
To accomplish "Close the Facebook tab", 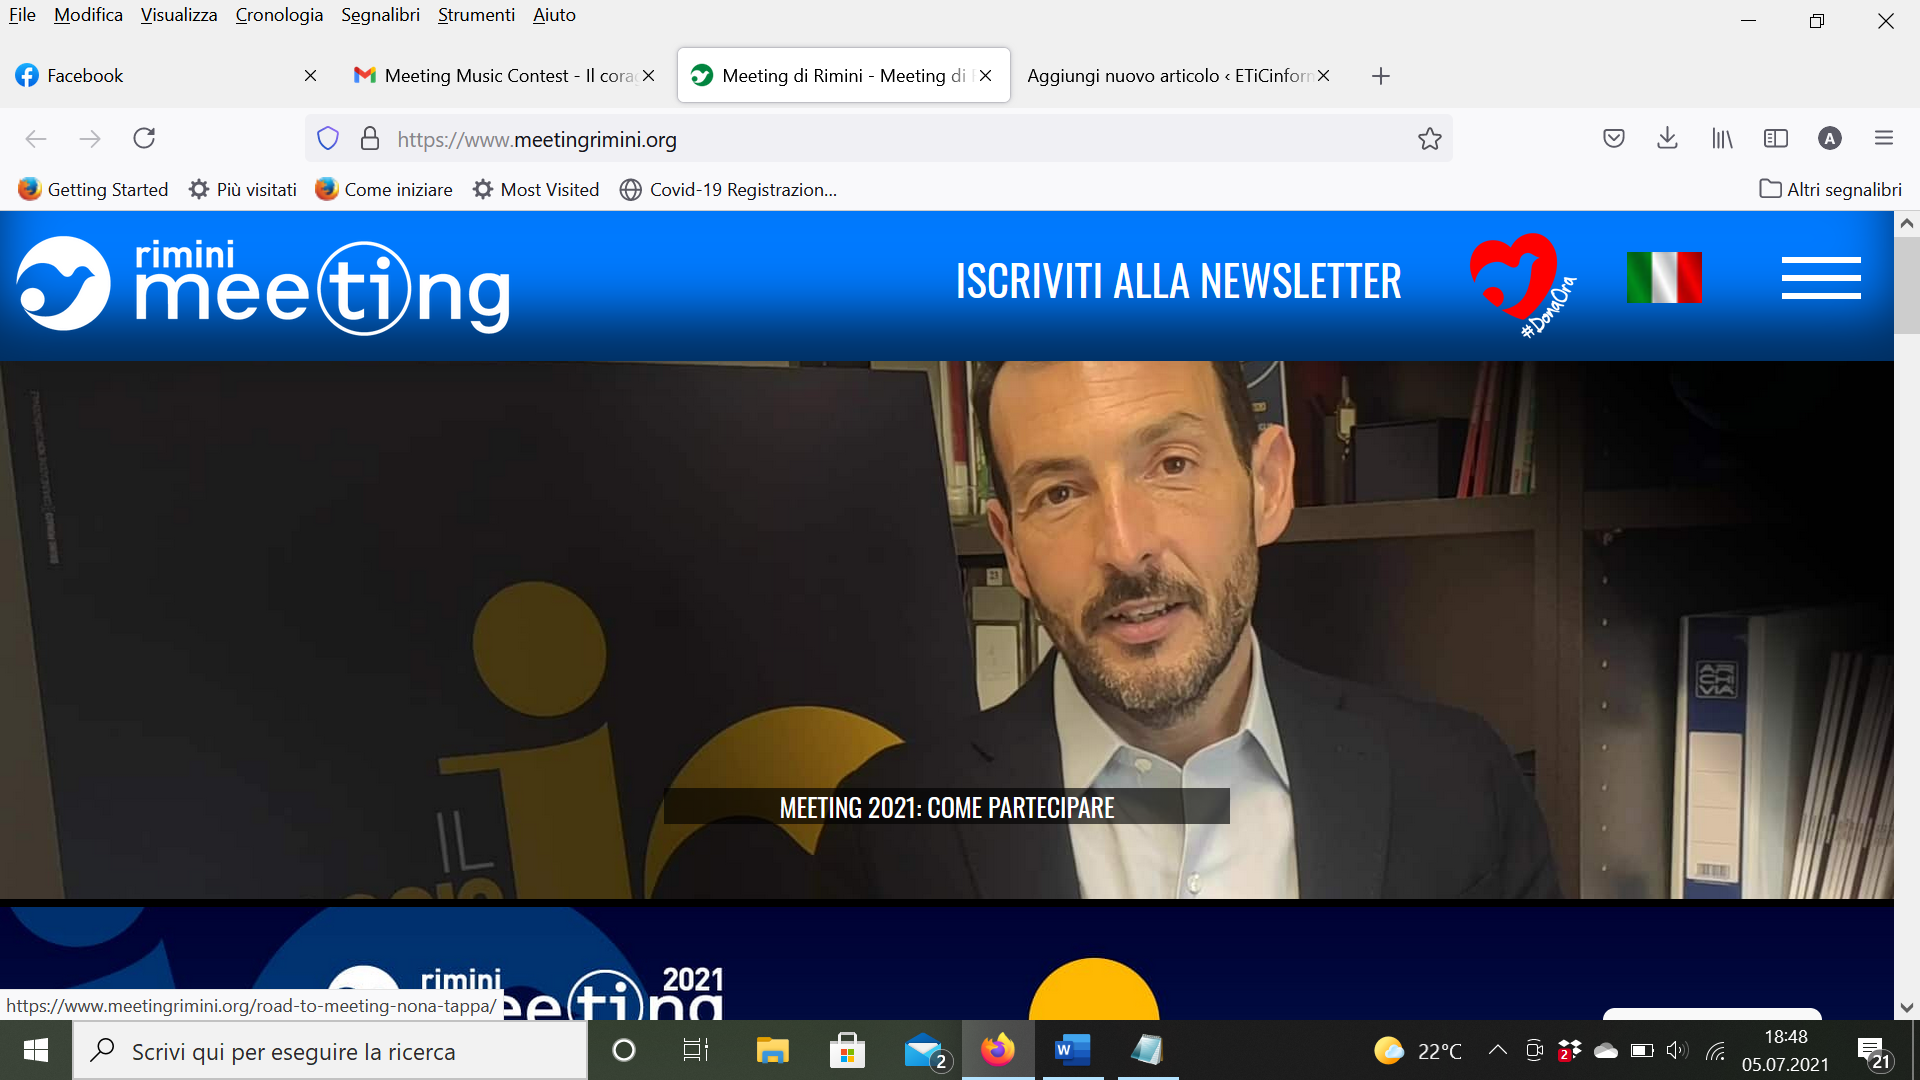I will (310, 76).
